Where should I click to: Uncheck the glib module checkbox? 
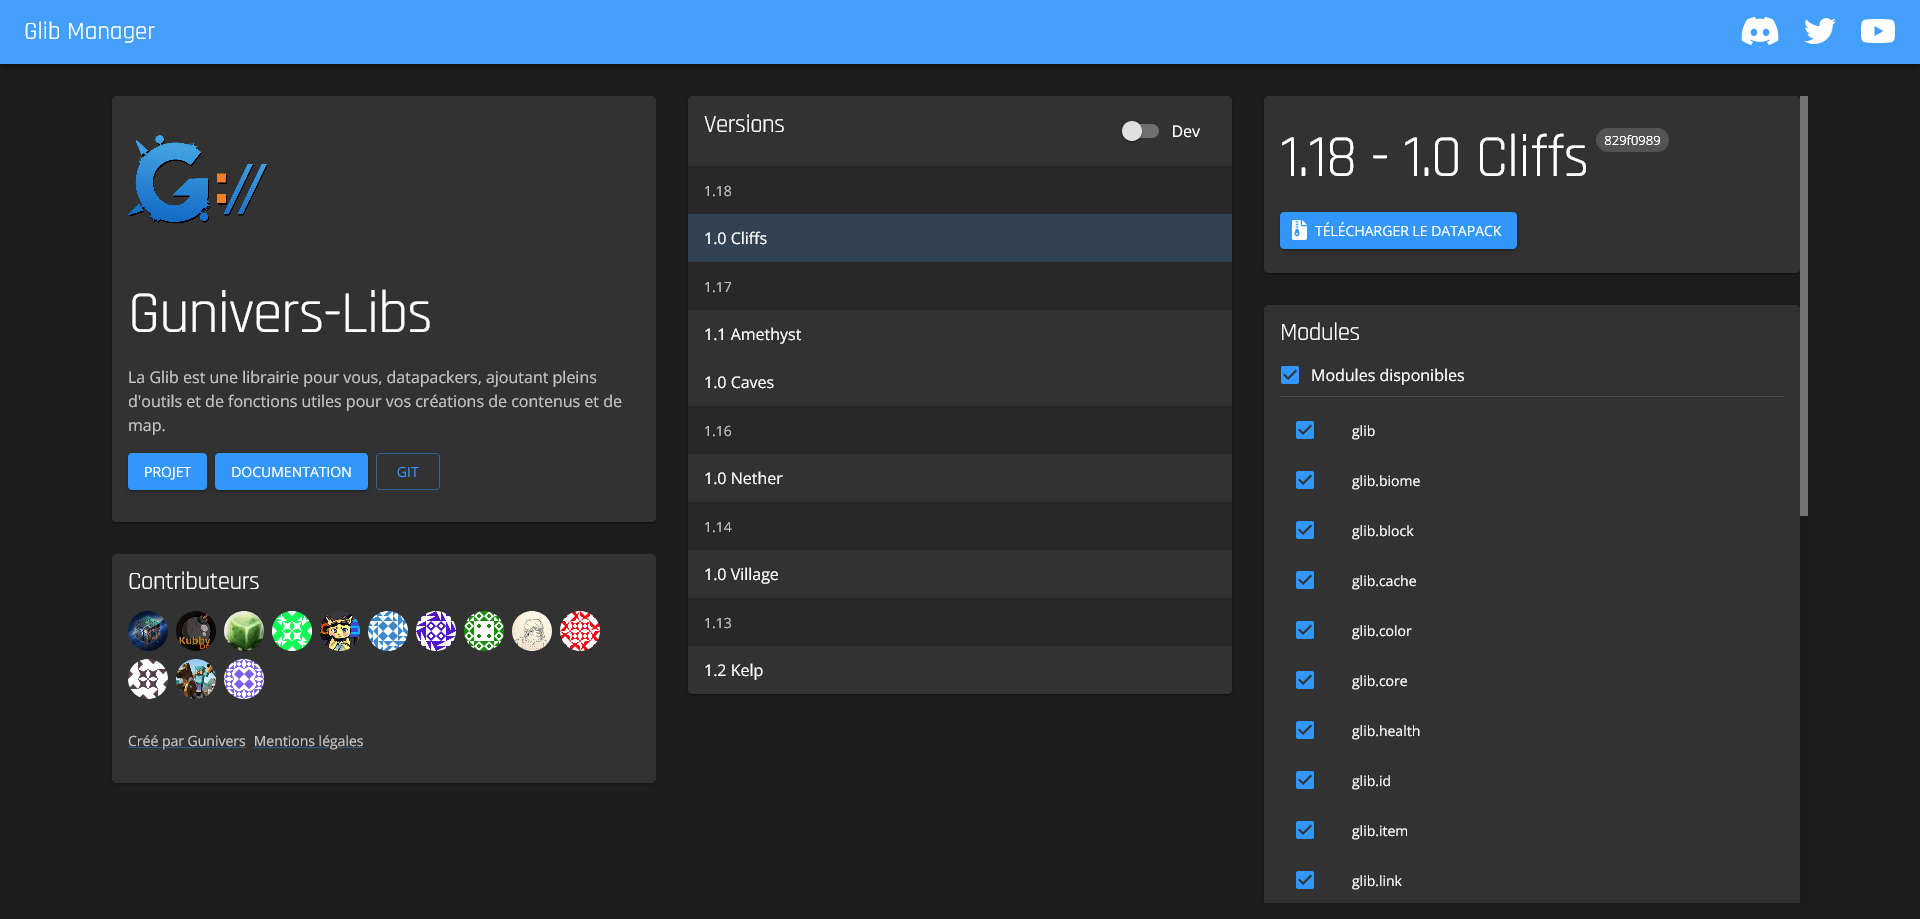point(1305,430)
